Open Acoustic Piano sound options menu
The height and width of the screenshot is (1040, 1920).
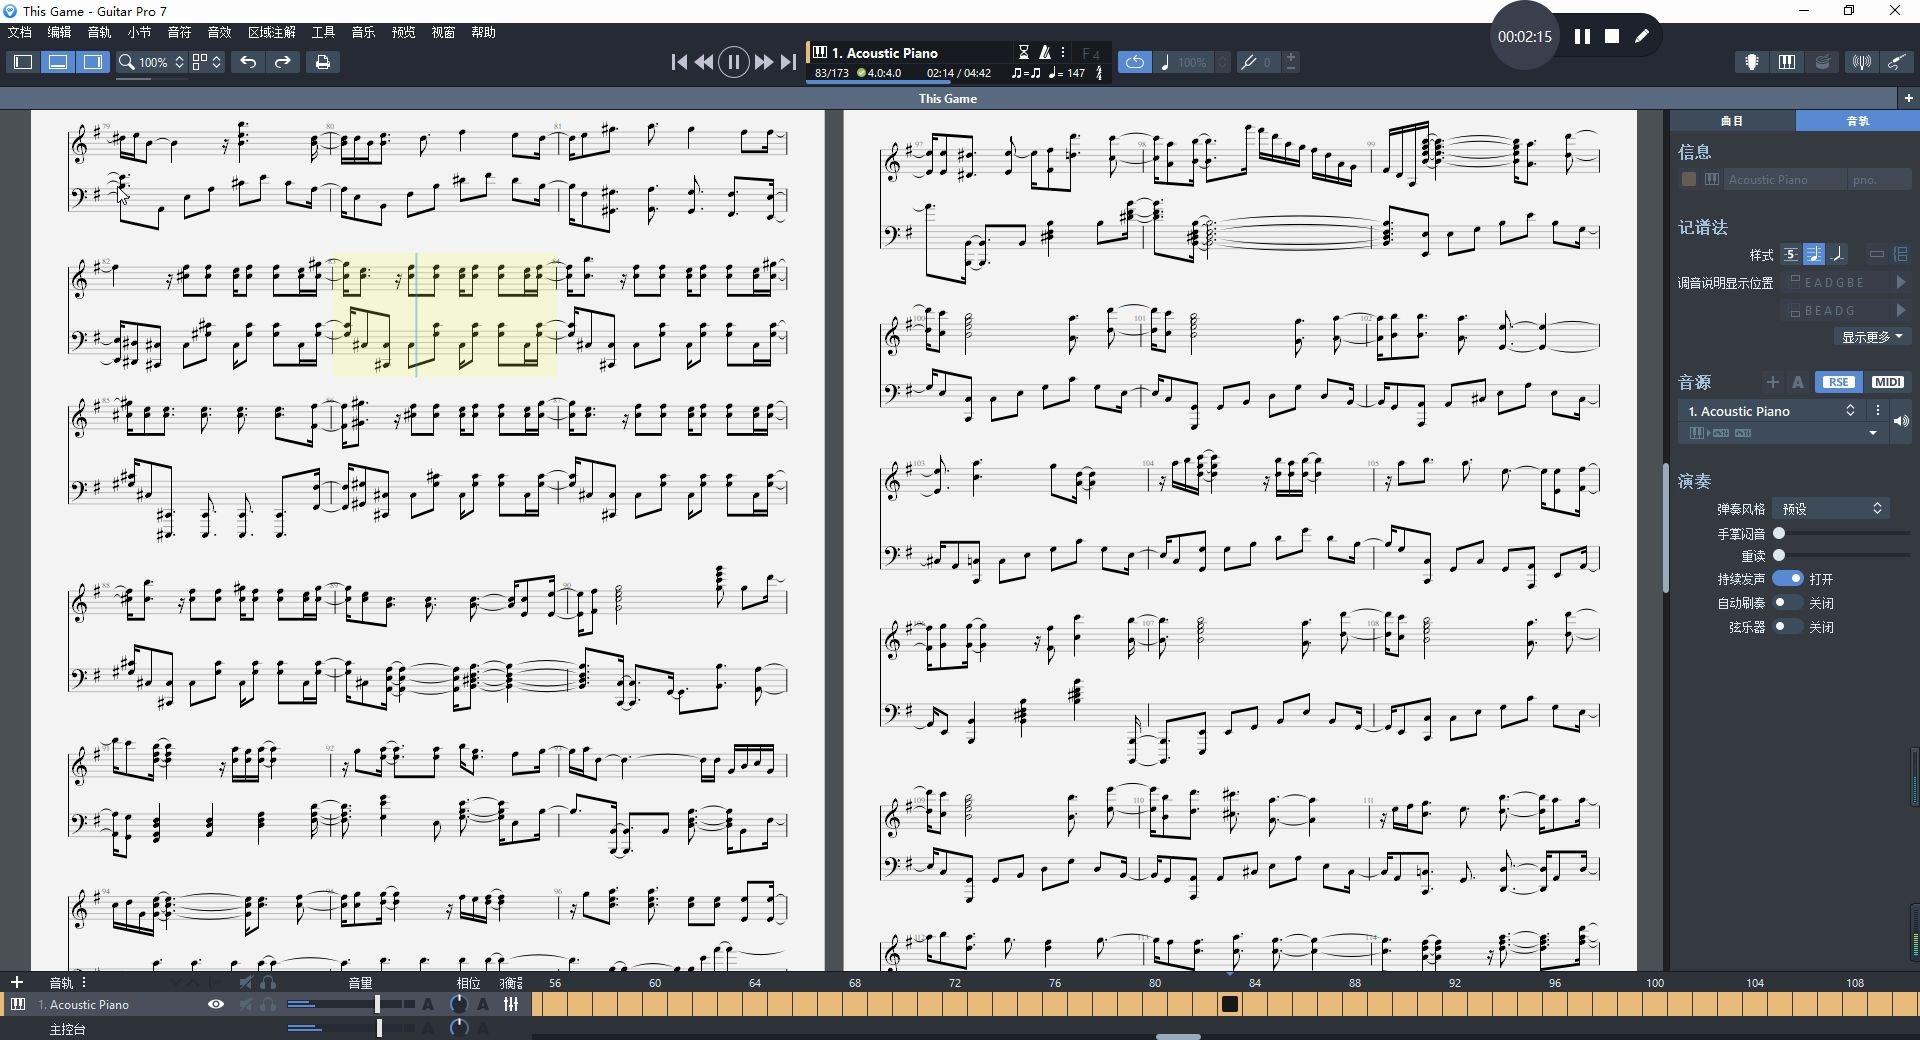coord(1878,411)
